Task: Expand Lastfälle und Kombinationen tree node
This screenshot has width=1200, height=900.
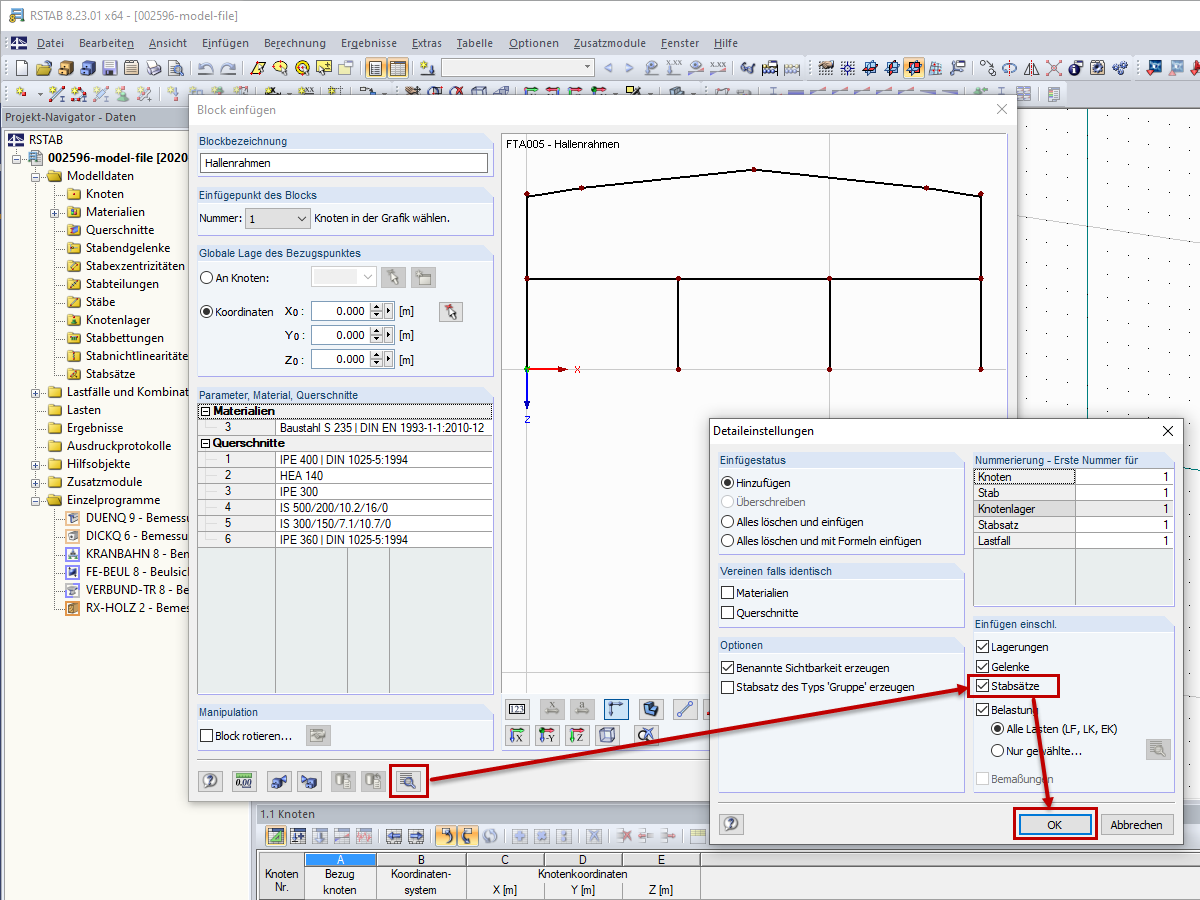Action: click(36, 392)
